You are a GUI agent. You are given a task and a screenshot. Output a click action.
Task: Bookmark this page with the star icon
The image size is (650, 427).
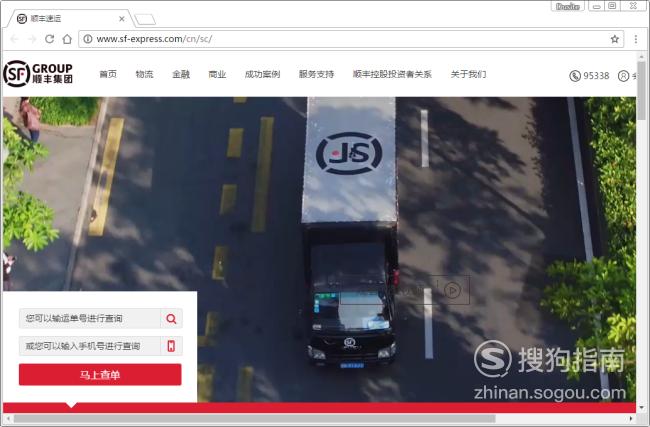pos(614,39)
